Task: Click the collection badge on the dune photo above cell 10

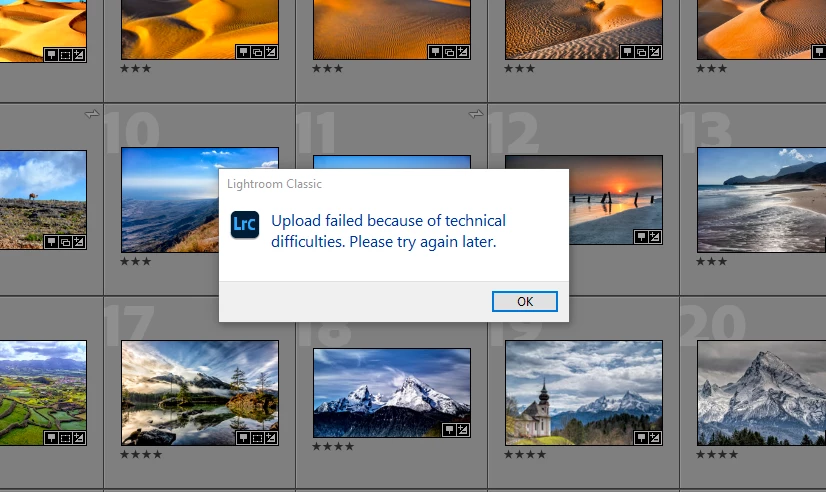Action: point(257,52)
